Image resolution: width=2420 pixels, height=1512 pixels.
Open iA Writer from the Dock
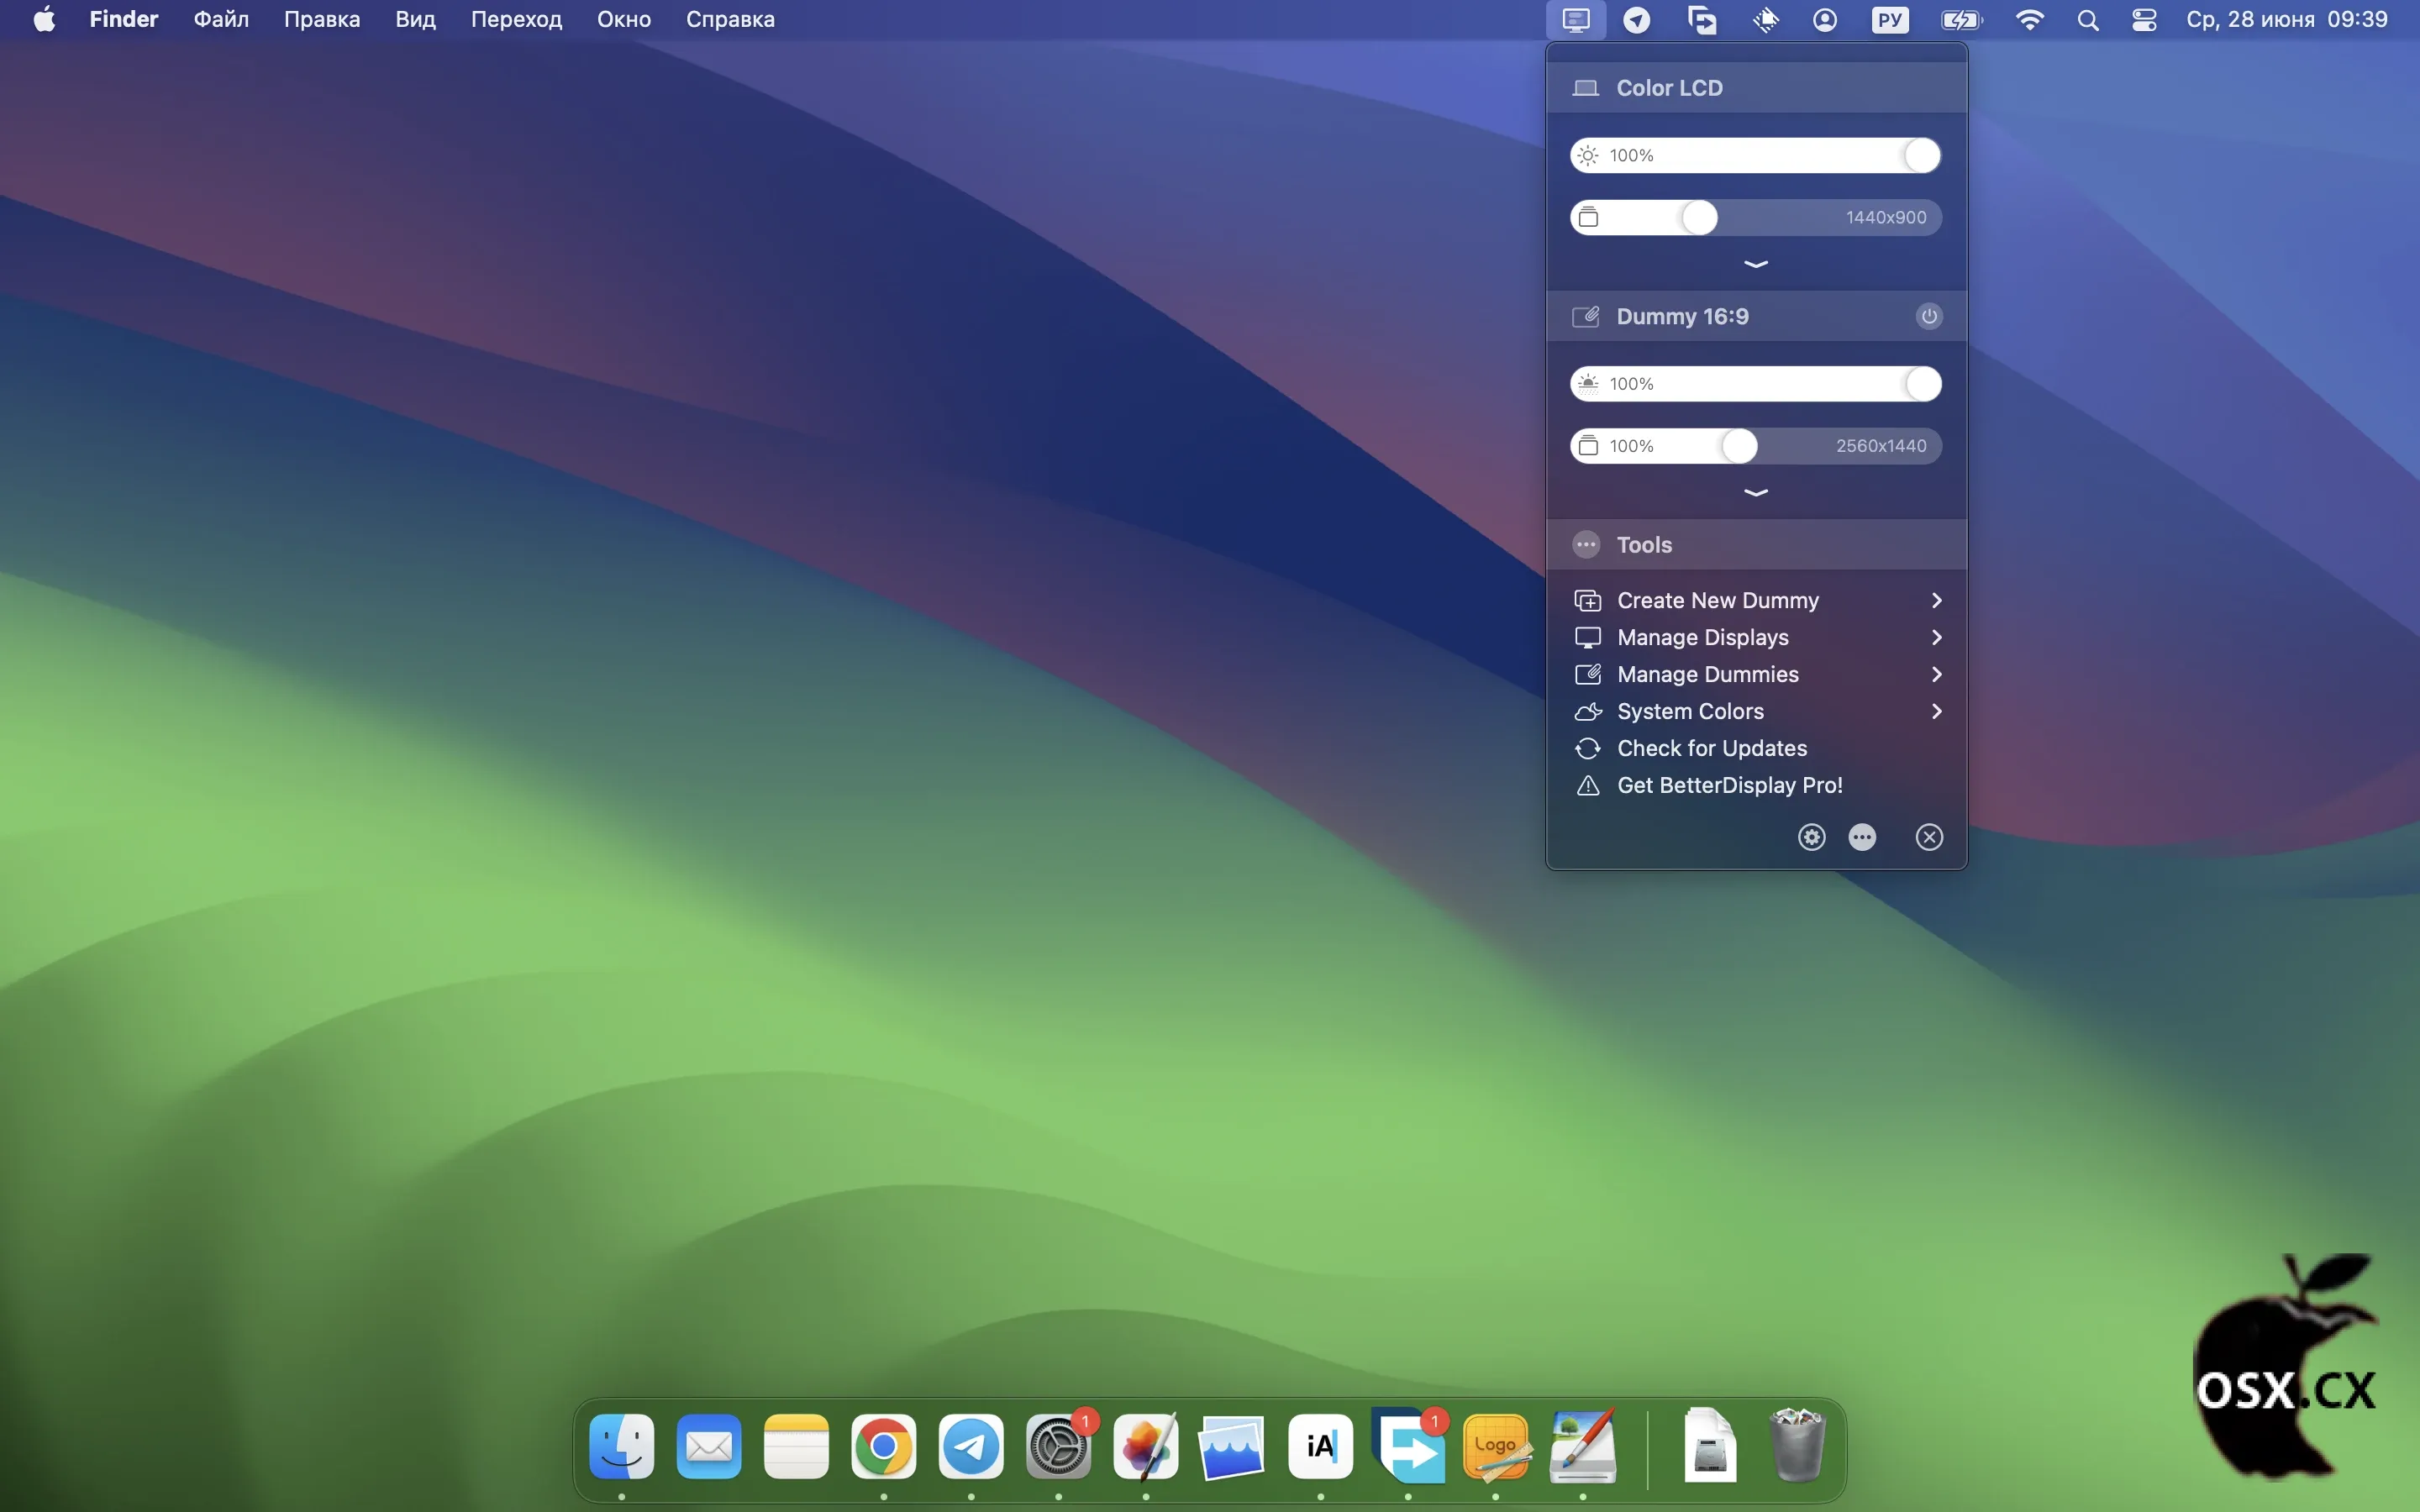1321,1447
